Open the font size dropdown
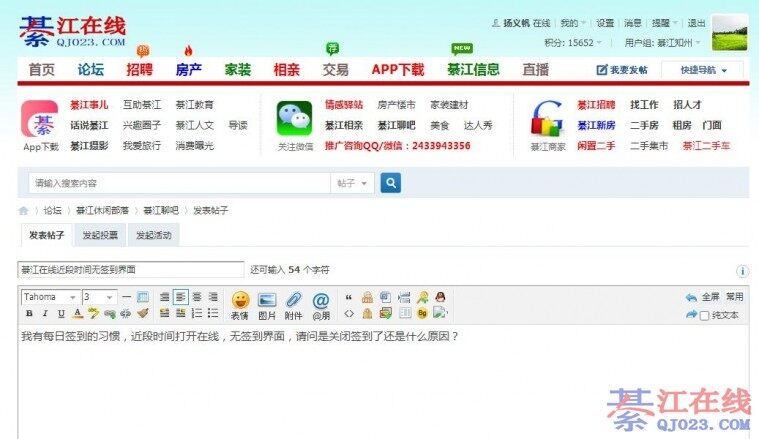Screen dimensions: 759x439 pyautogui.click(x=99, y=297)
